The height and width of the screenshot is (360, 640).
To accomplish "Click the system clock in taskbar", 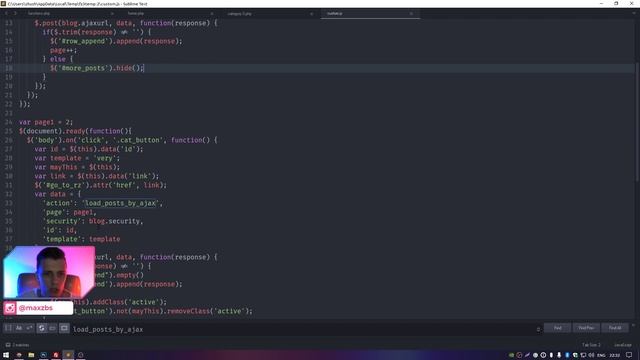I will (x=615, y=355).
